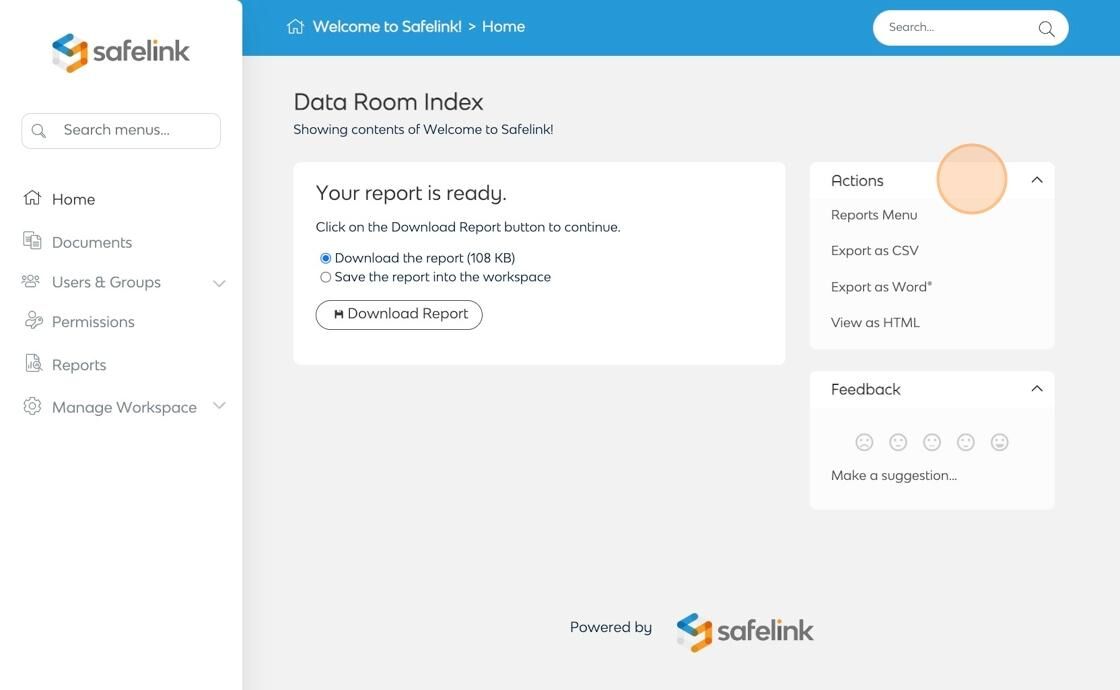
Task: Select Save the report into the workspace
Action: [326, 277]
